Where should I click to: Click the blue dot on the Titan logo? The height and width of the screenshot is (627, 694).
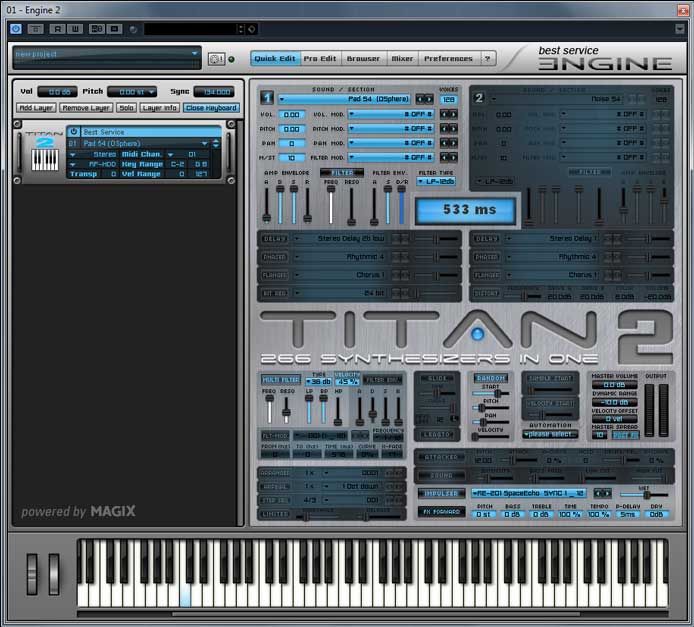(x=477, y=334)
